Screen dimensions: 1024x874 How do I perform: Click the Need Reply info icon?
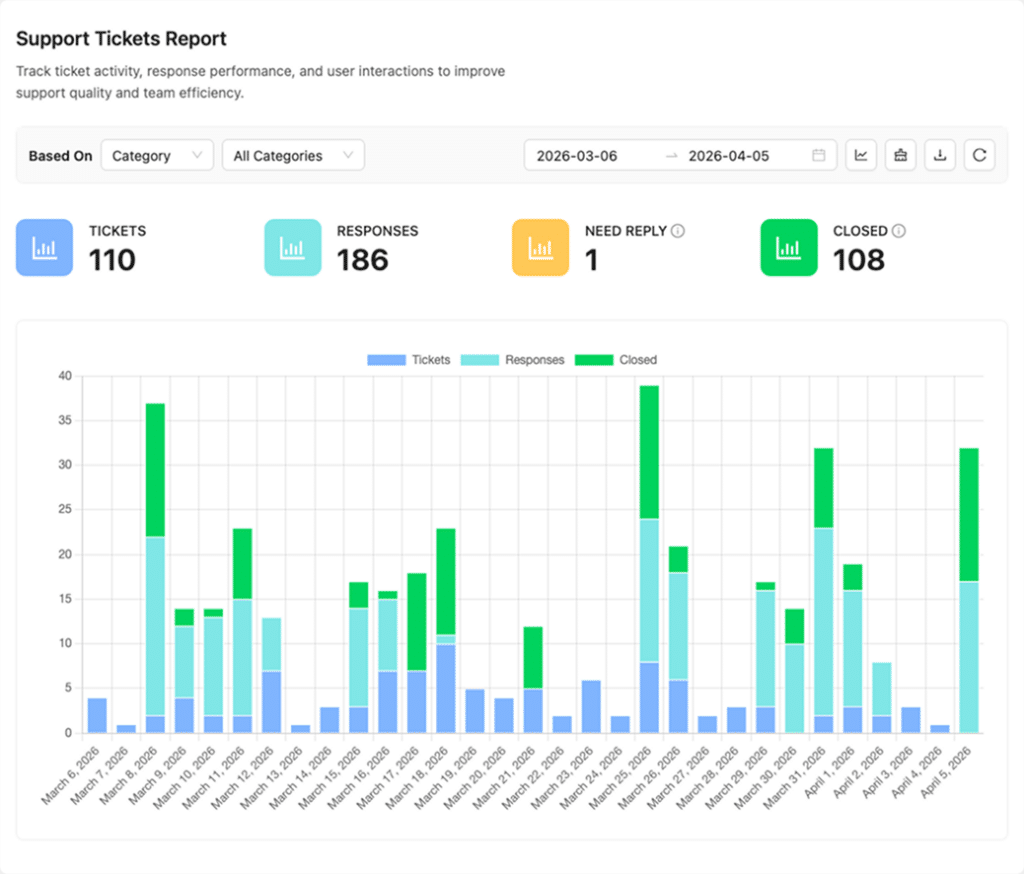678,231
